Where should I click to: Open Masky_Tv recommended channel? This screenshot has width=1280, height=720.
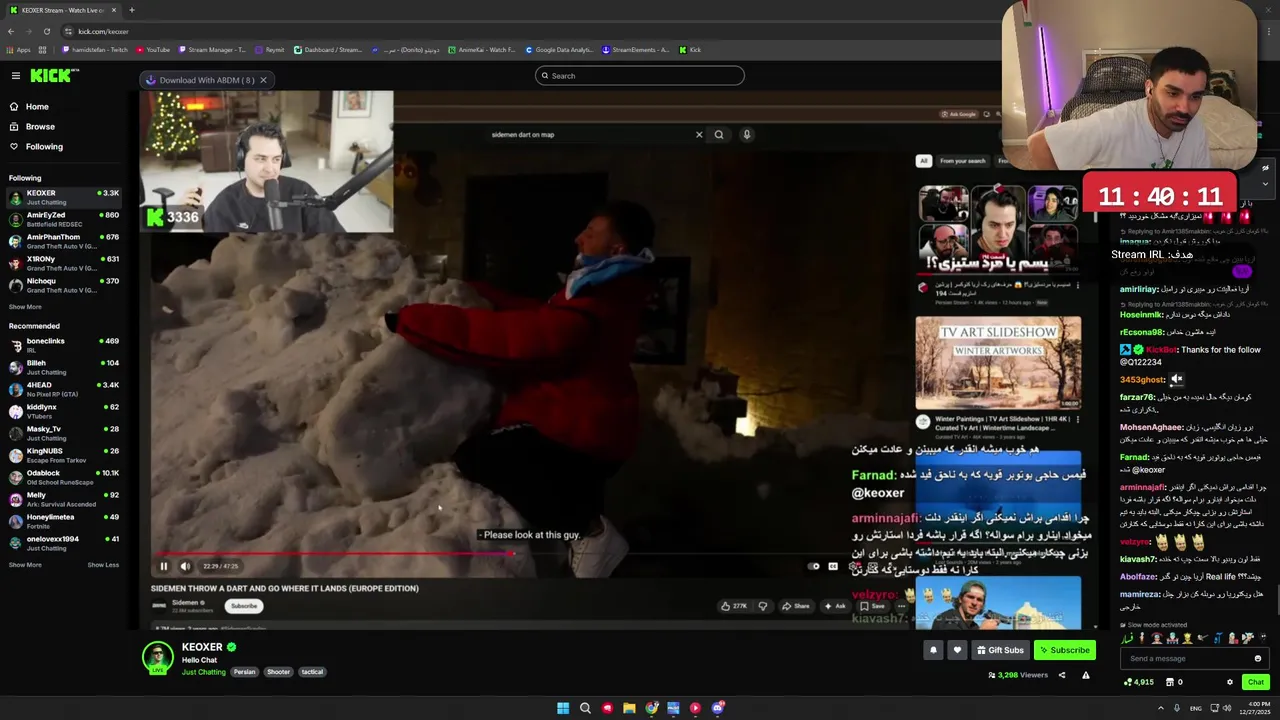64,433
